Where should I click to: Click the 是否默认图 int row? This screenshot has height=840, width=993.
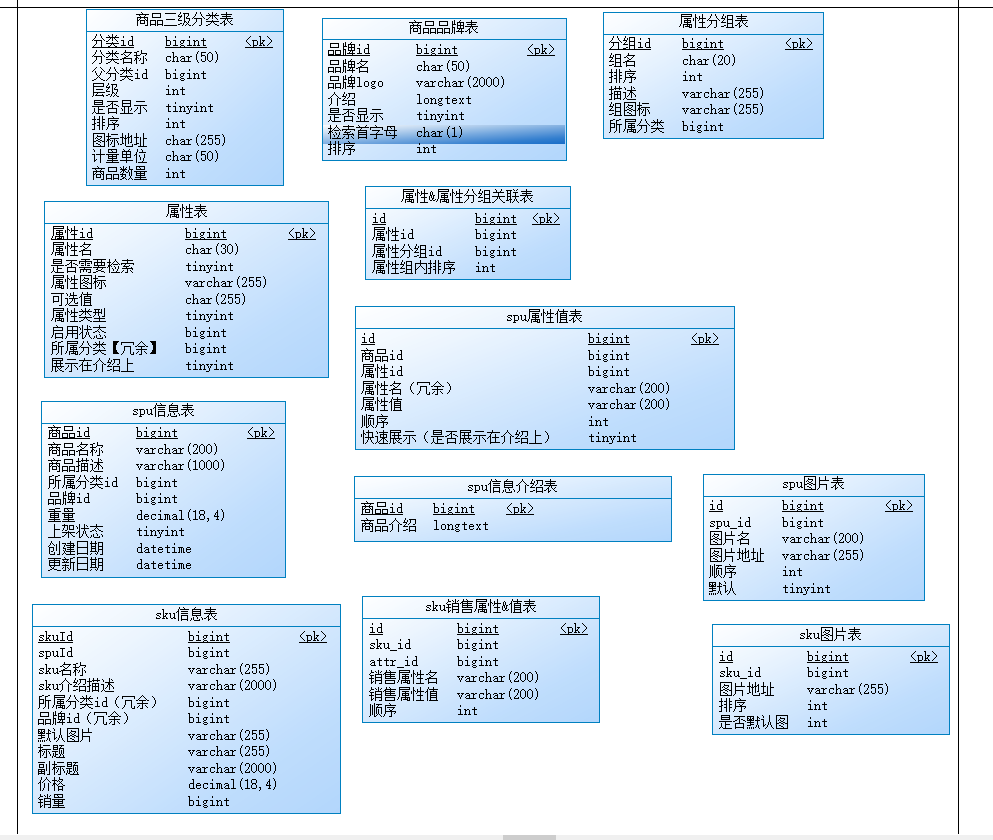click(x=830, y=723)
